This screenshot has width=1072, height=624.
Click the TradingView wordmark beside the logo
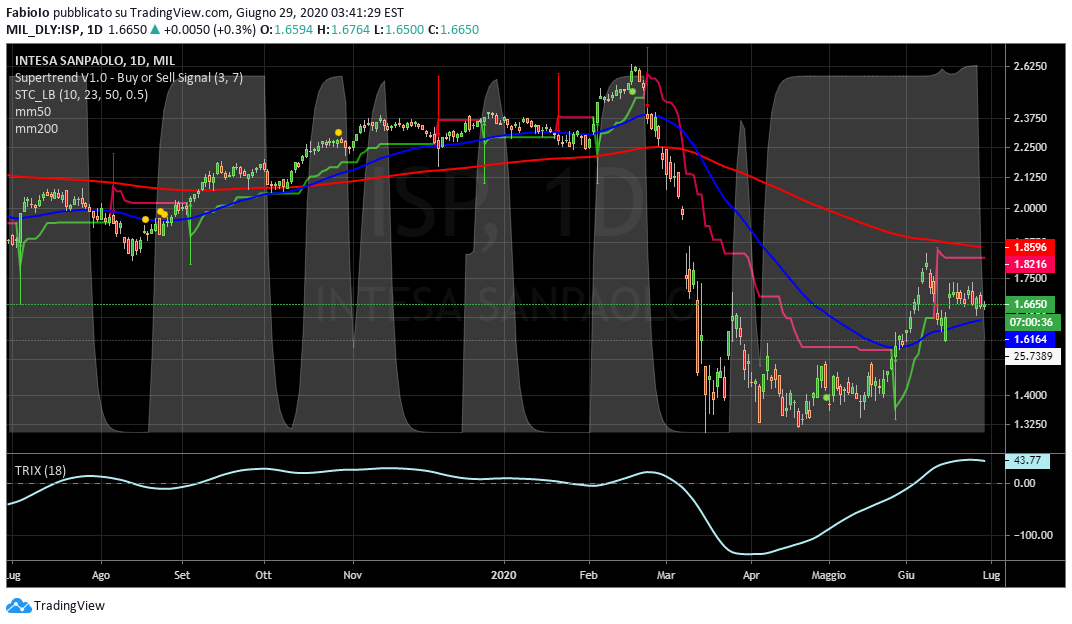click(x=70, y=606)
